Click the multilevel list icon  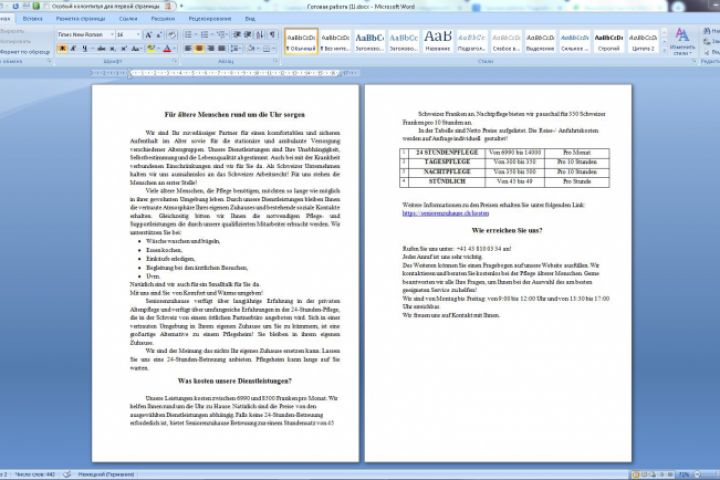pos(221,35)
